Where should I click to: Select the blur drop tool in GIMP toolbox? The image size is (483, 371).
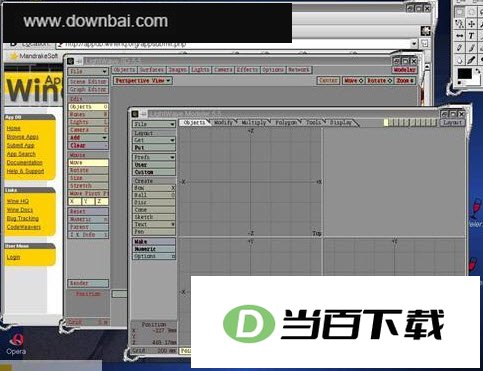pos(460,60)
